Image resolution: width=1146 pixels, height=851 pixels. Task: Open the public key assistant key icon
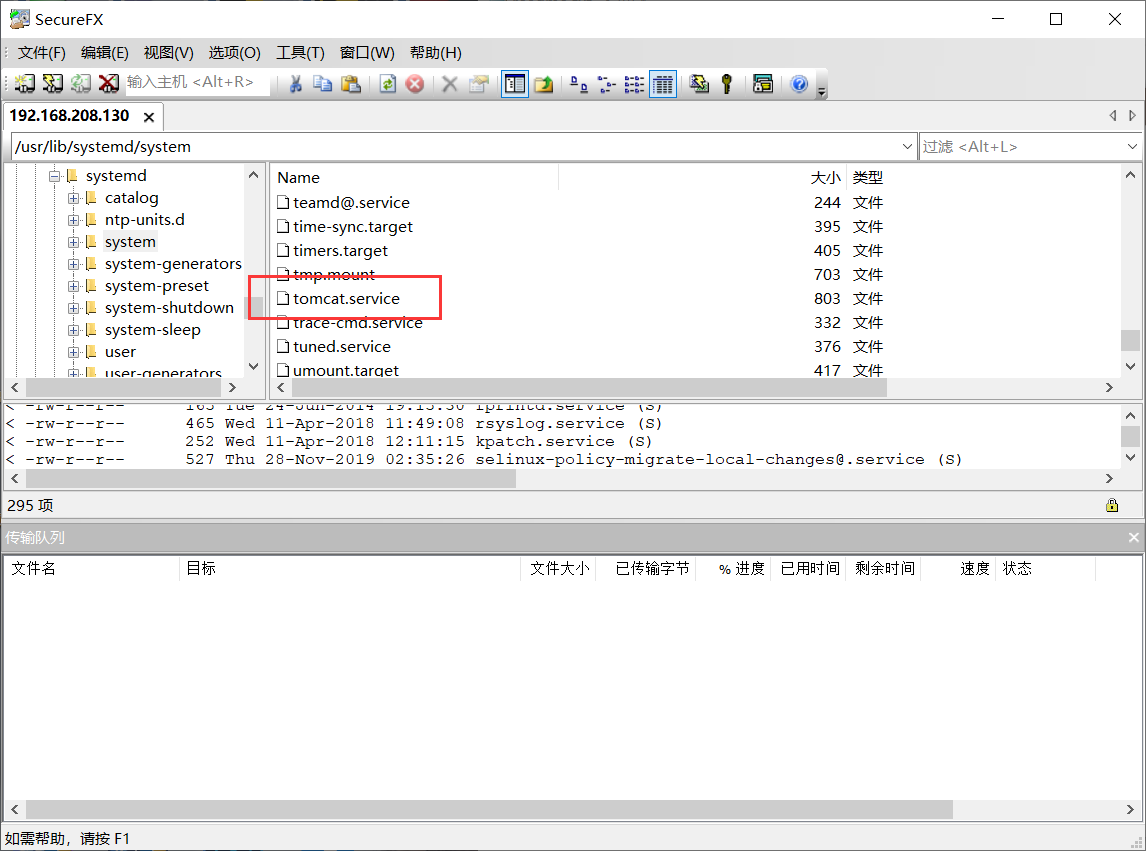[x=726, y=84]
